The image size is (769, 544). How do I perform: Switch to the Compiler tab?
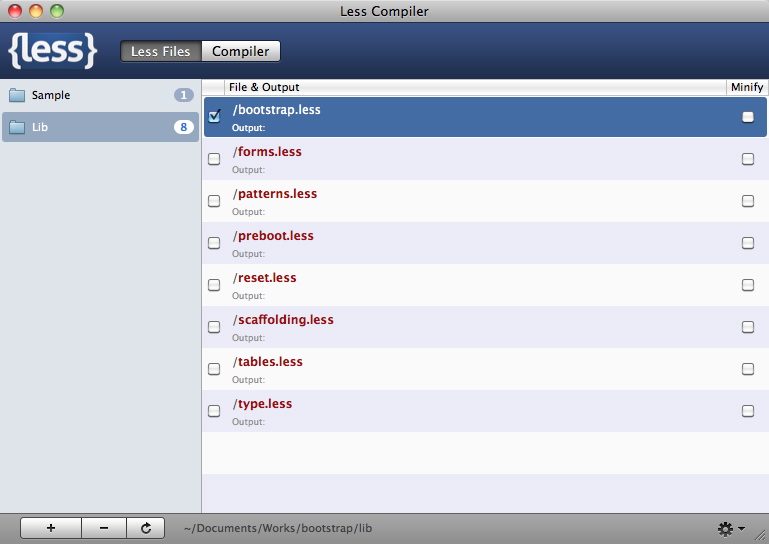coord(240,51)
